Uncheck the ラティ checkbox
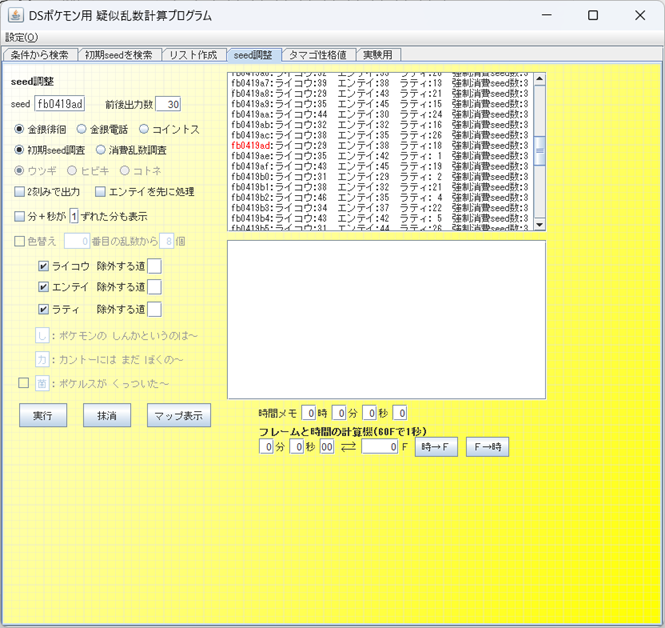This screenshot has height=628, width=665. [43, 309]
